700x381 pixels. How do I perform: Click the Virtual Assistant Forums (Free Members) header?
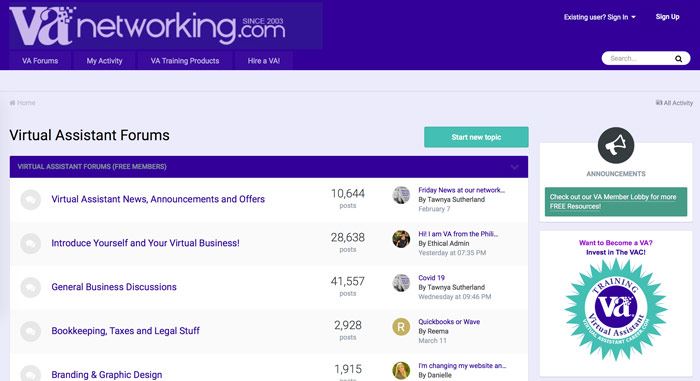269,167
